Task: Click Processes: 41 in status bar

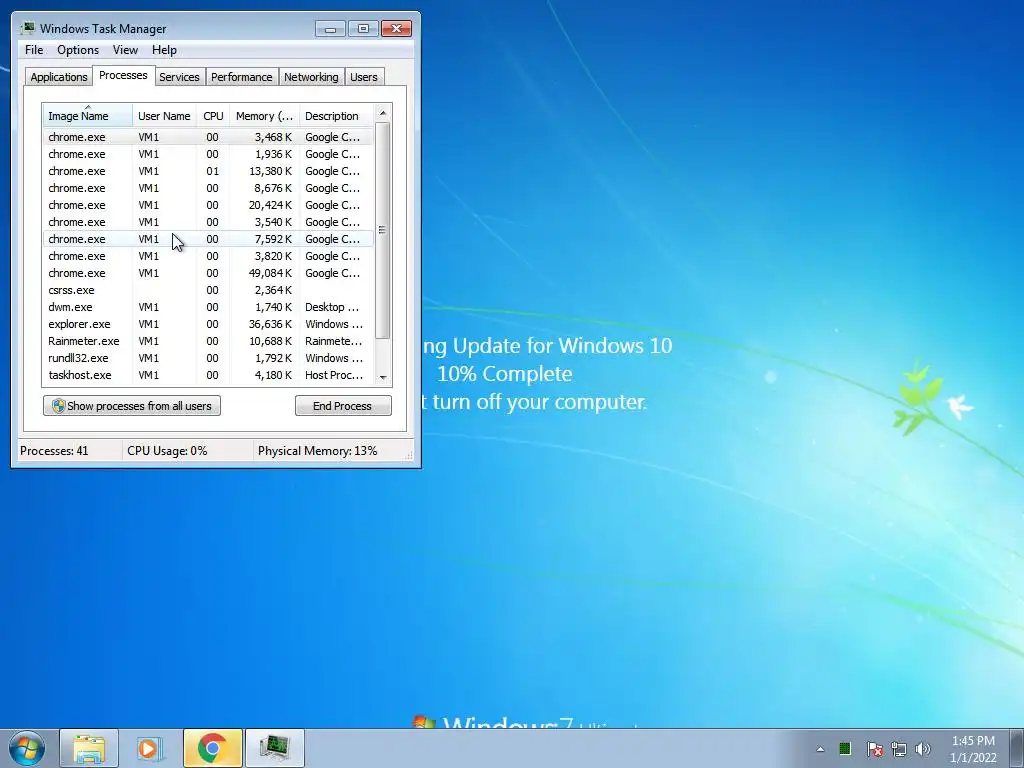Action: (54, 451)
